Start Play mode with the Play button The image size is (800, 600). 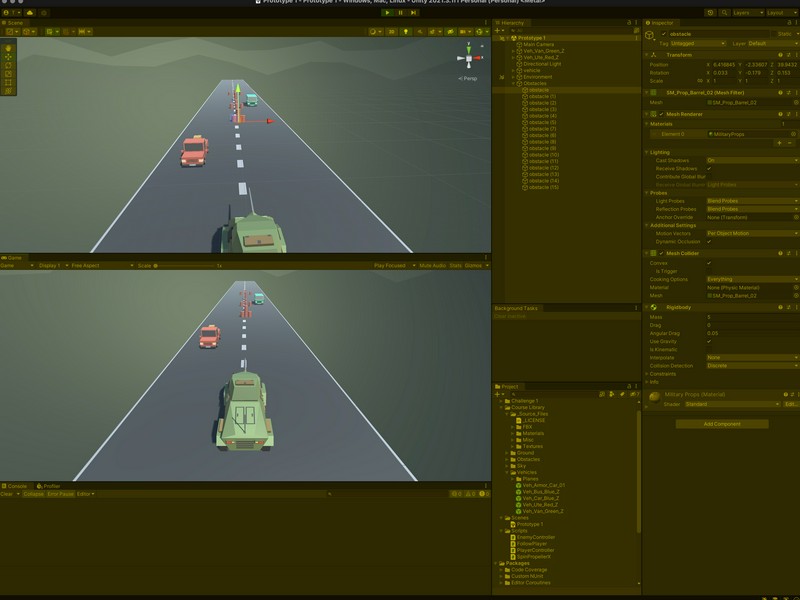point(387,12)
